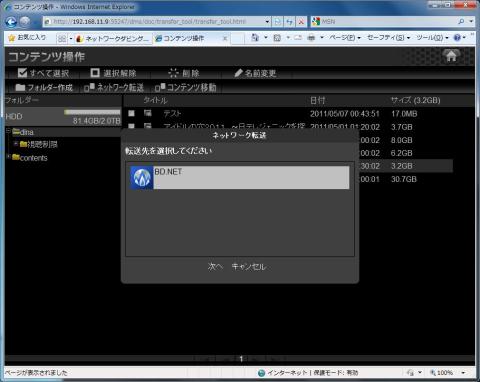The height and width of the screenshot is (382, 480).
Task: Close the コンテンツ操作 tab
Action: pyautogui.click(x=225, y=39)
